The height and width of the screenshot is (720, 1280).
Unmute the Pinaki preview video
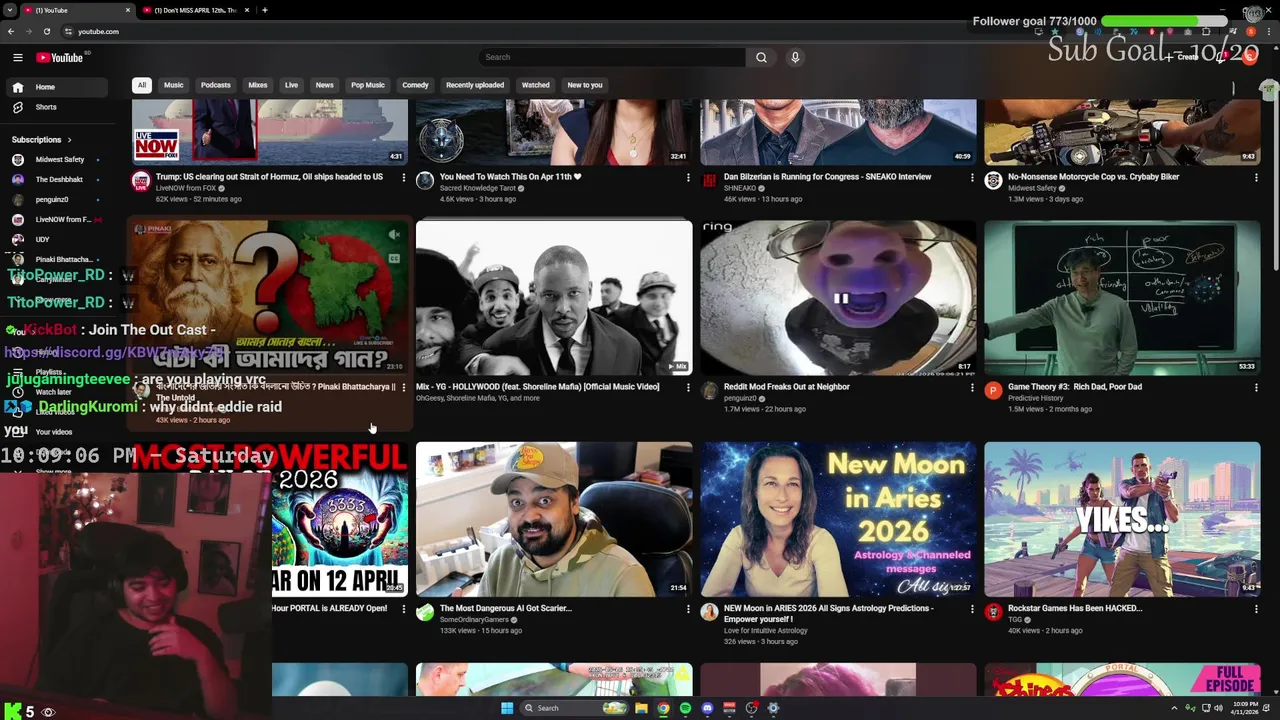tap(394, 235)
